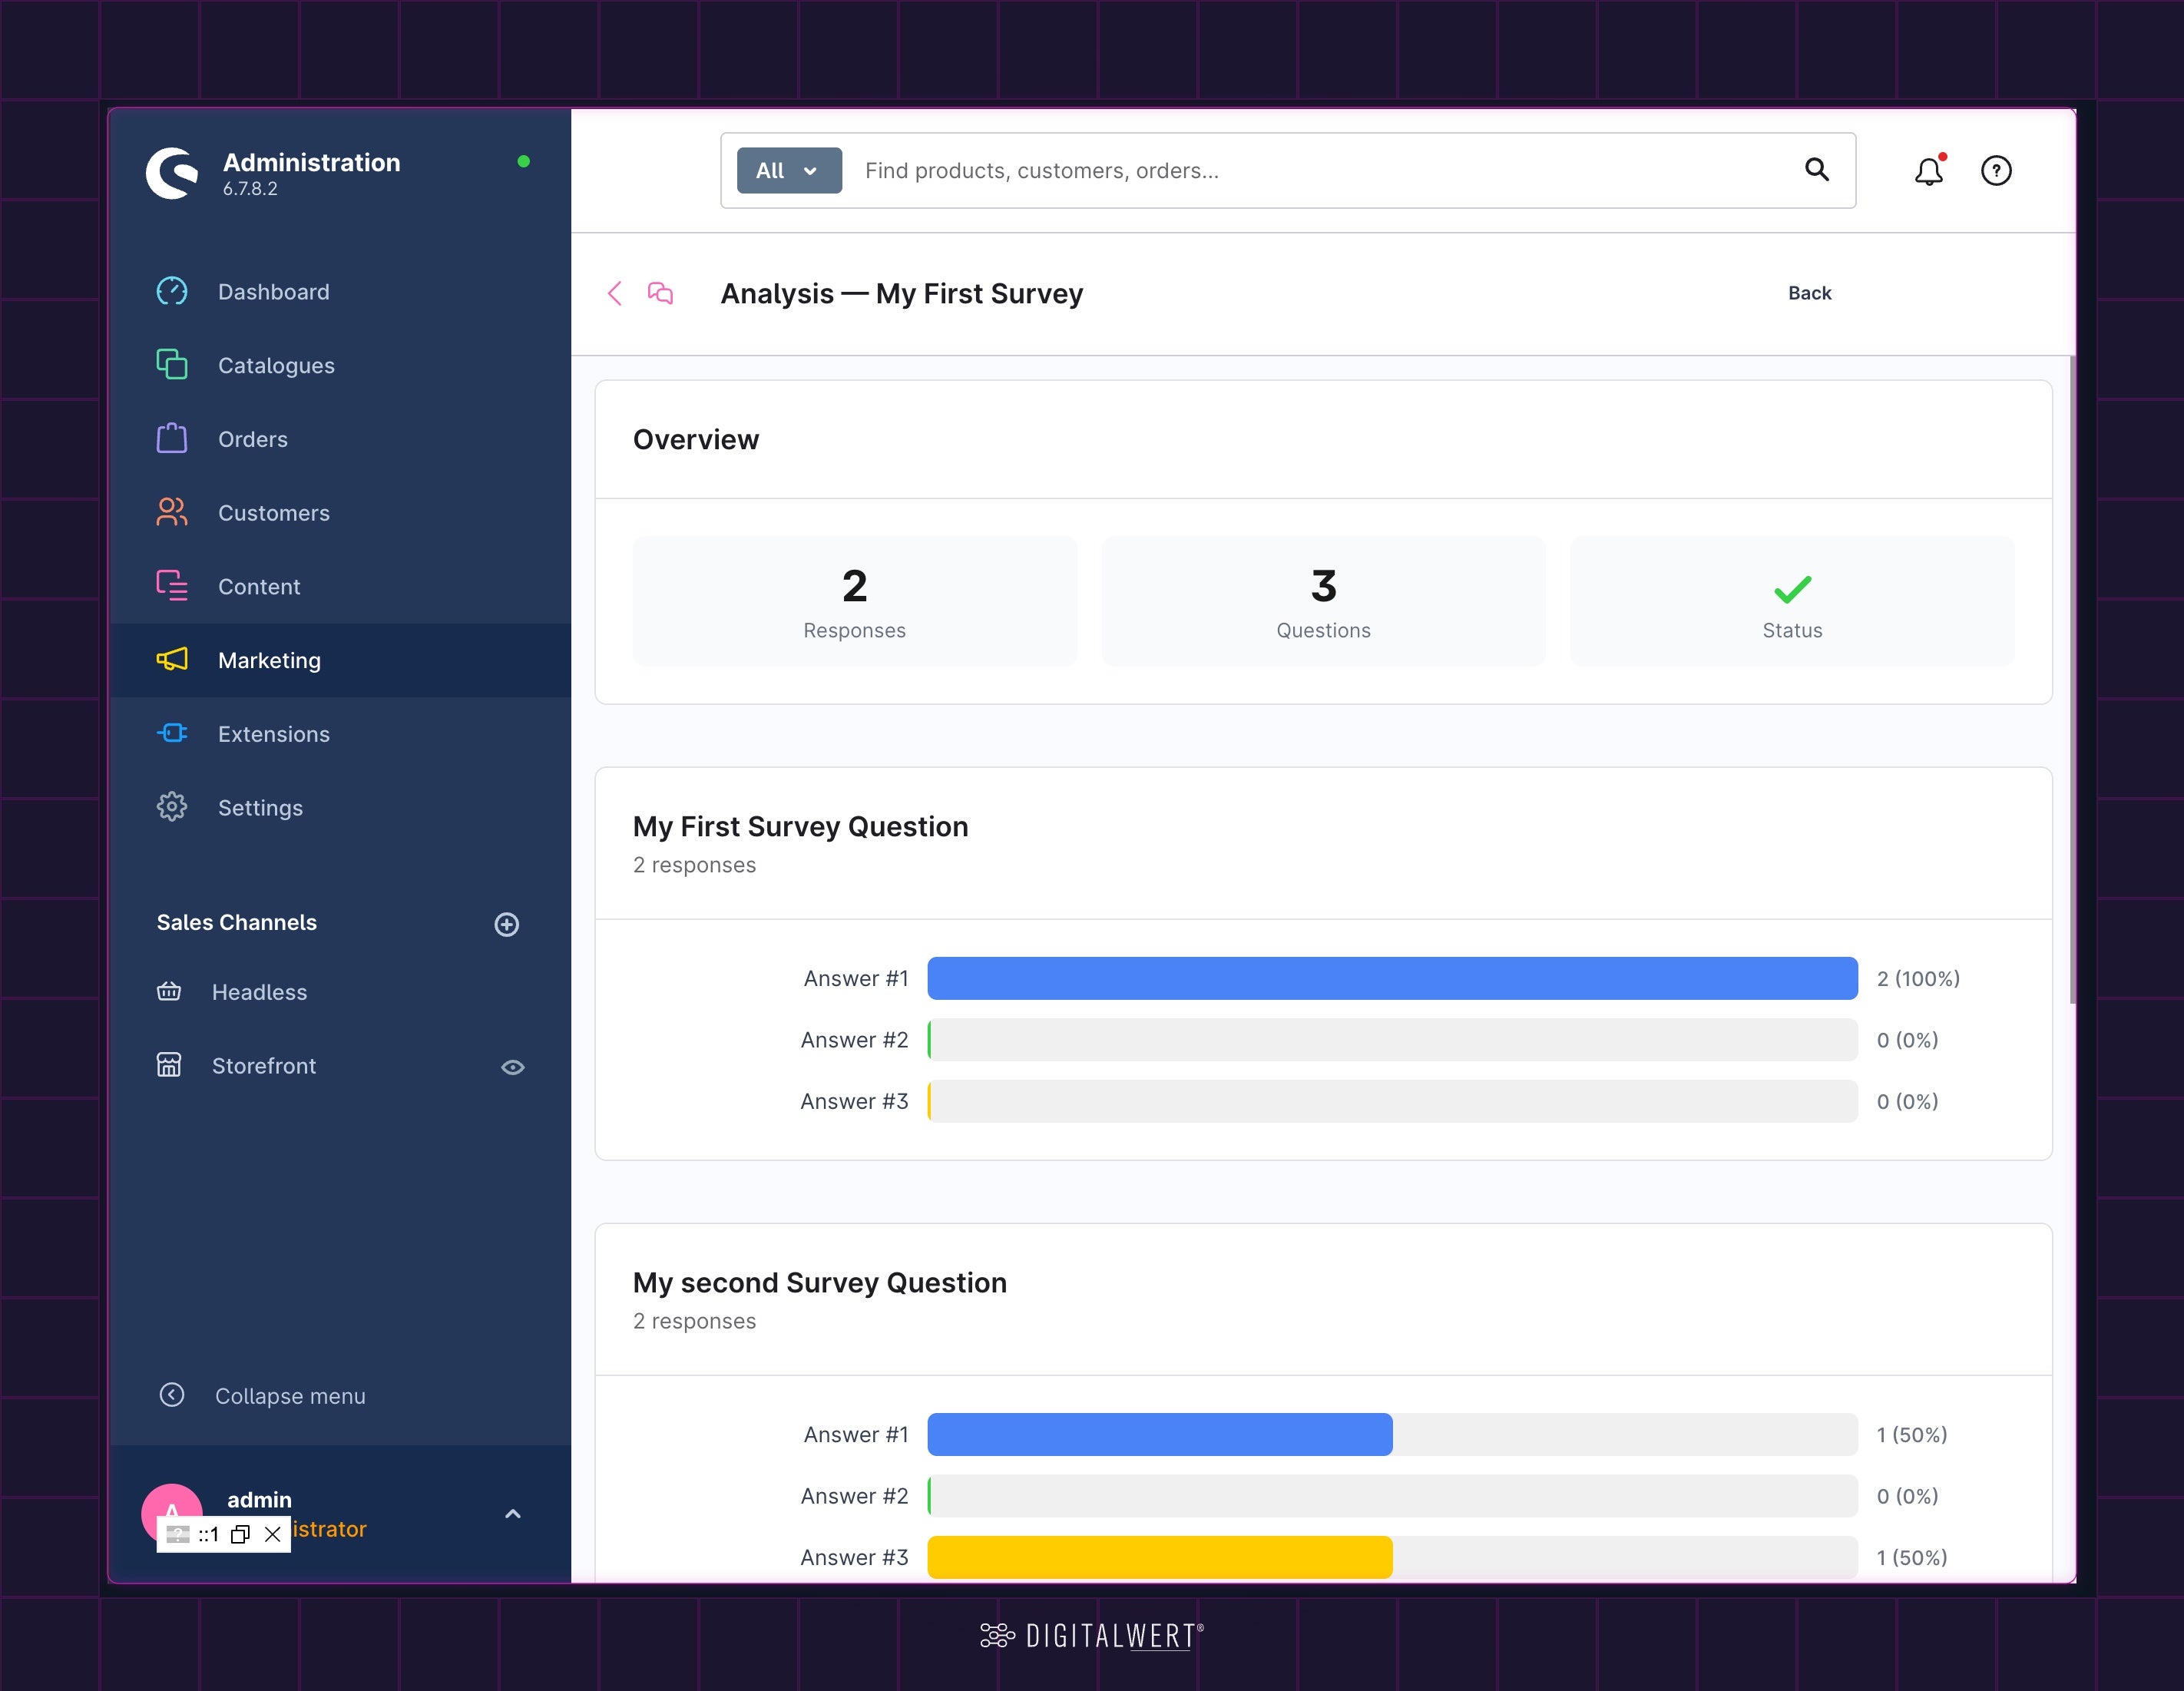
Task: Open Extensions menu item
Action: 340,734
